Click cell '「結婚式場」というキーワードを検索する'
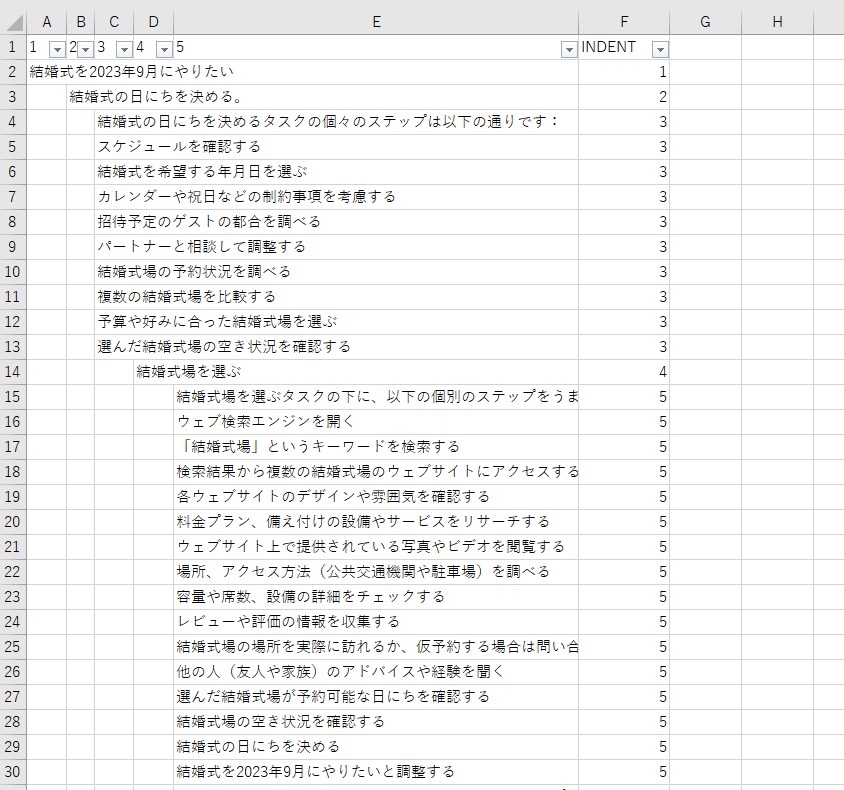 [318, 447]
